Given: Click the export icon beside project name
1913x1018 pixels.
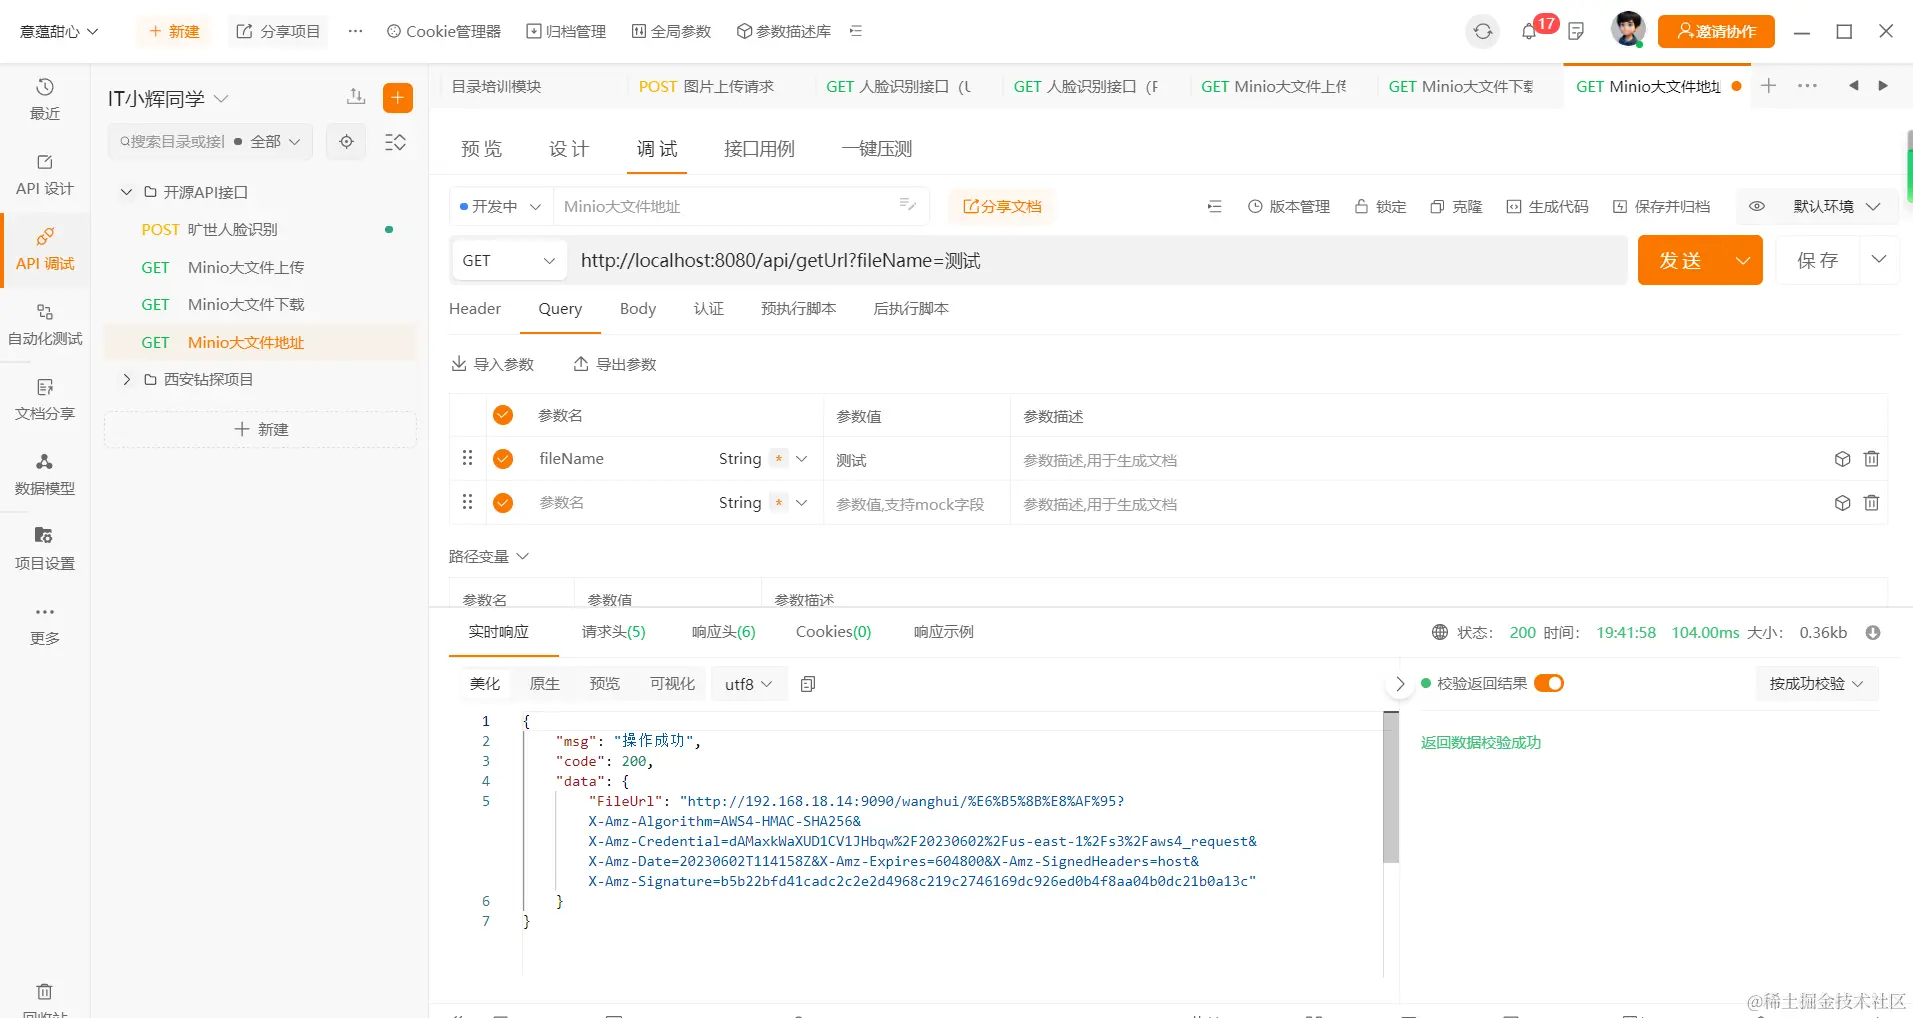Looking at the screenshot, I should (356, 96).
